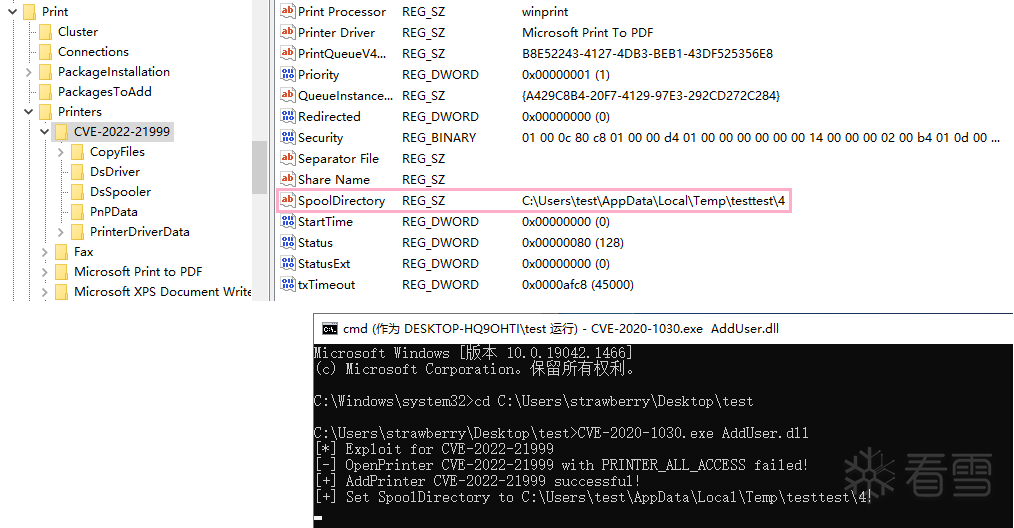The width and height of the screenshot is (1014, 528).
Task: Select the DsSpooler folder icon
Action: point(78,192)
